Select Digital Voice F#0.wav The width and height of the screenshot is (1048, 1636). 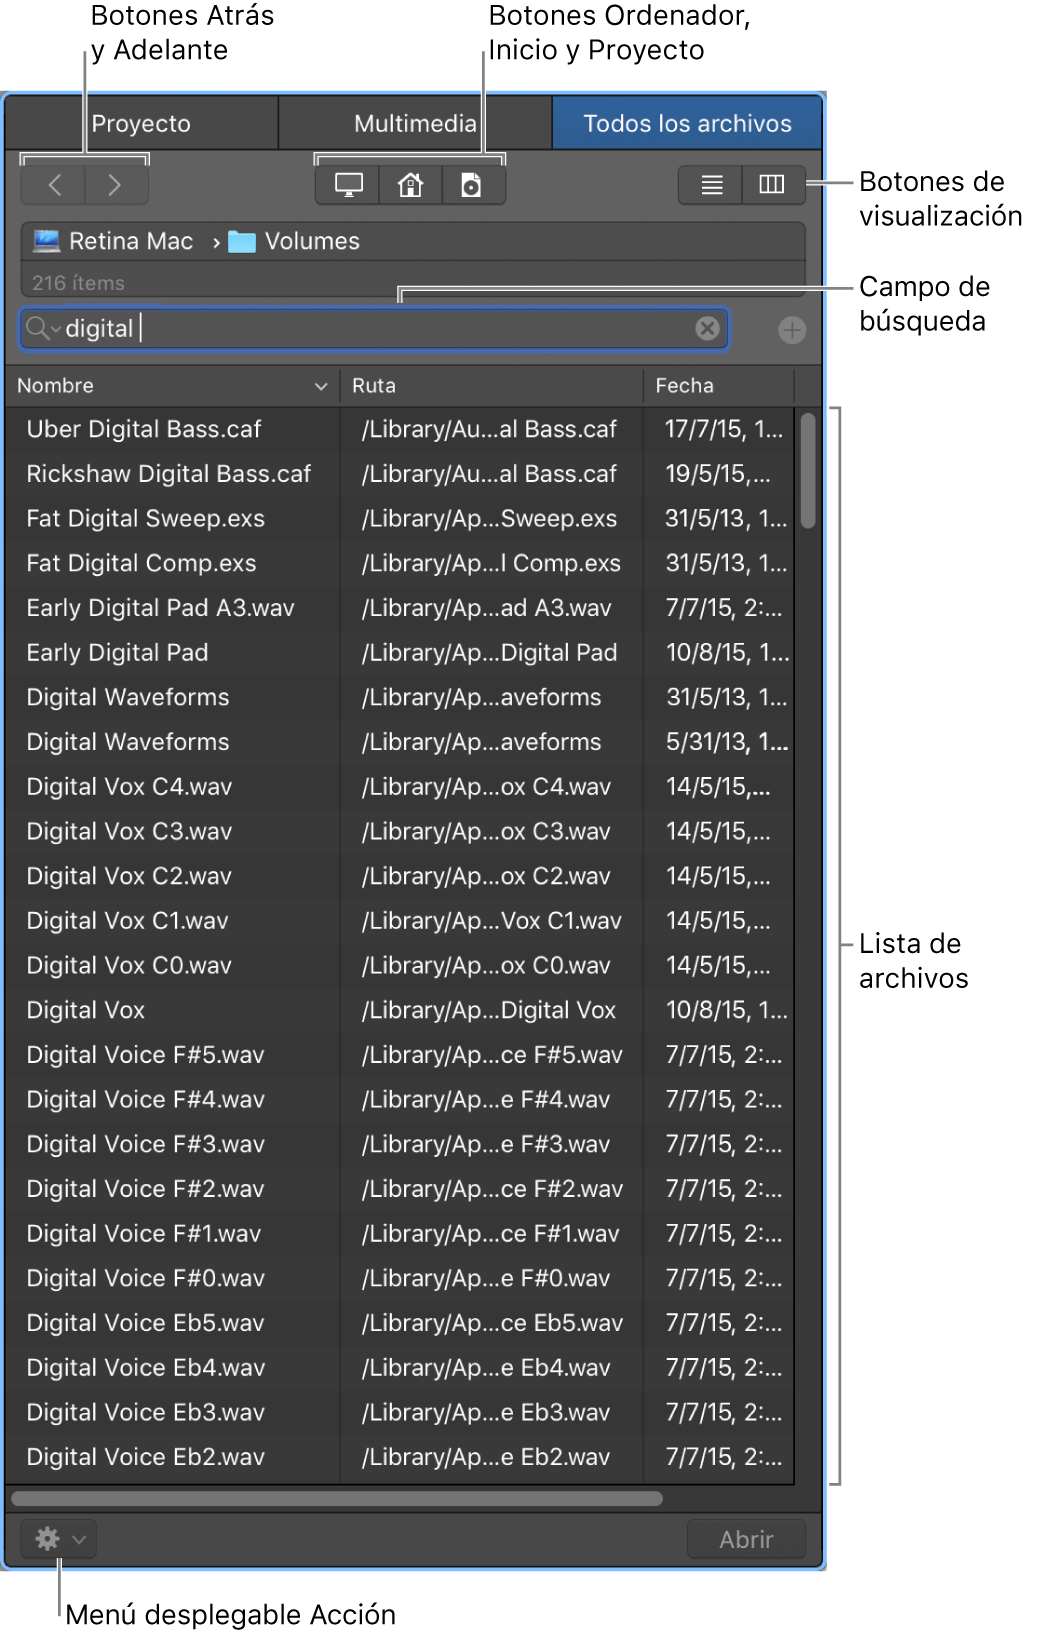(x=400, y=1279)
